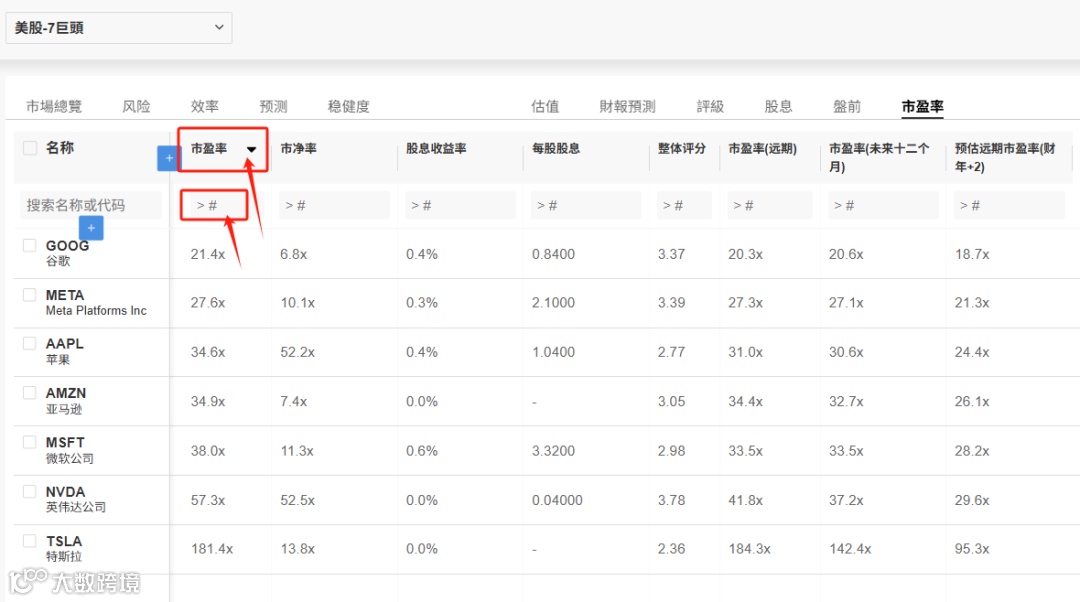Open the 股息 tab
The image size is (1080, 602).
coord(778,106)
